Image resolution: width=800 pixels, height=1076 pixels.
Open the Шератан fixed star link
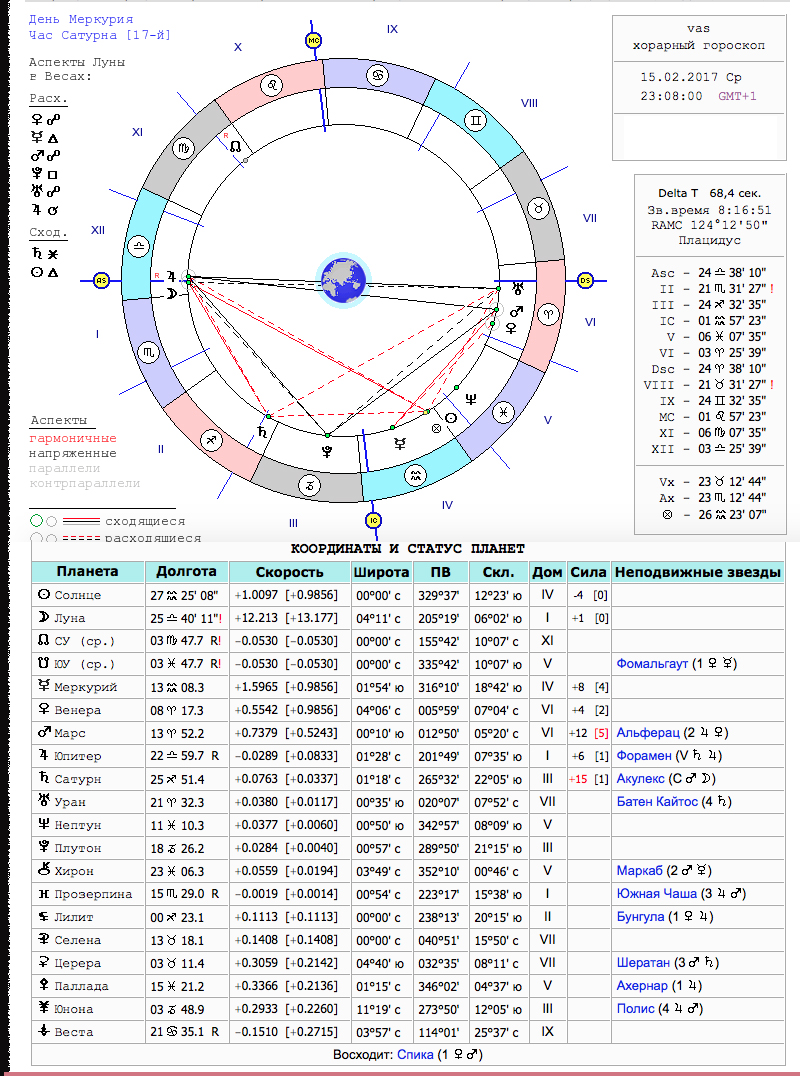pyautogui.click(x=643, y=963)
